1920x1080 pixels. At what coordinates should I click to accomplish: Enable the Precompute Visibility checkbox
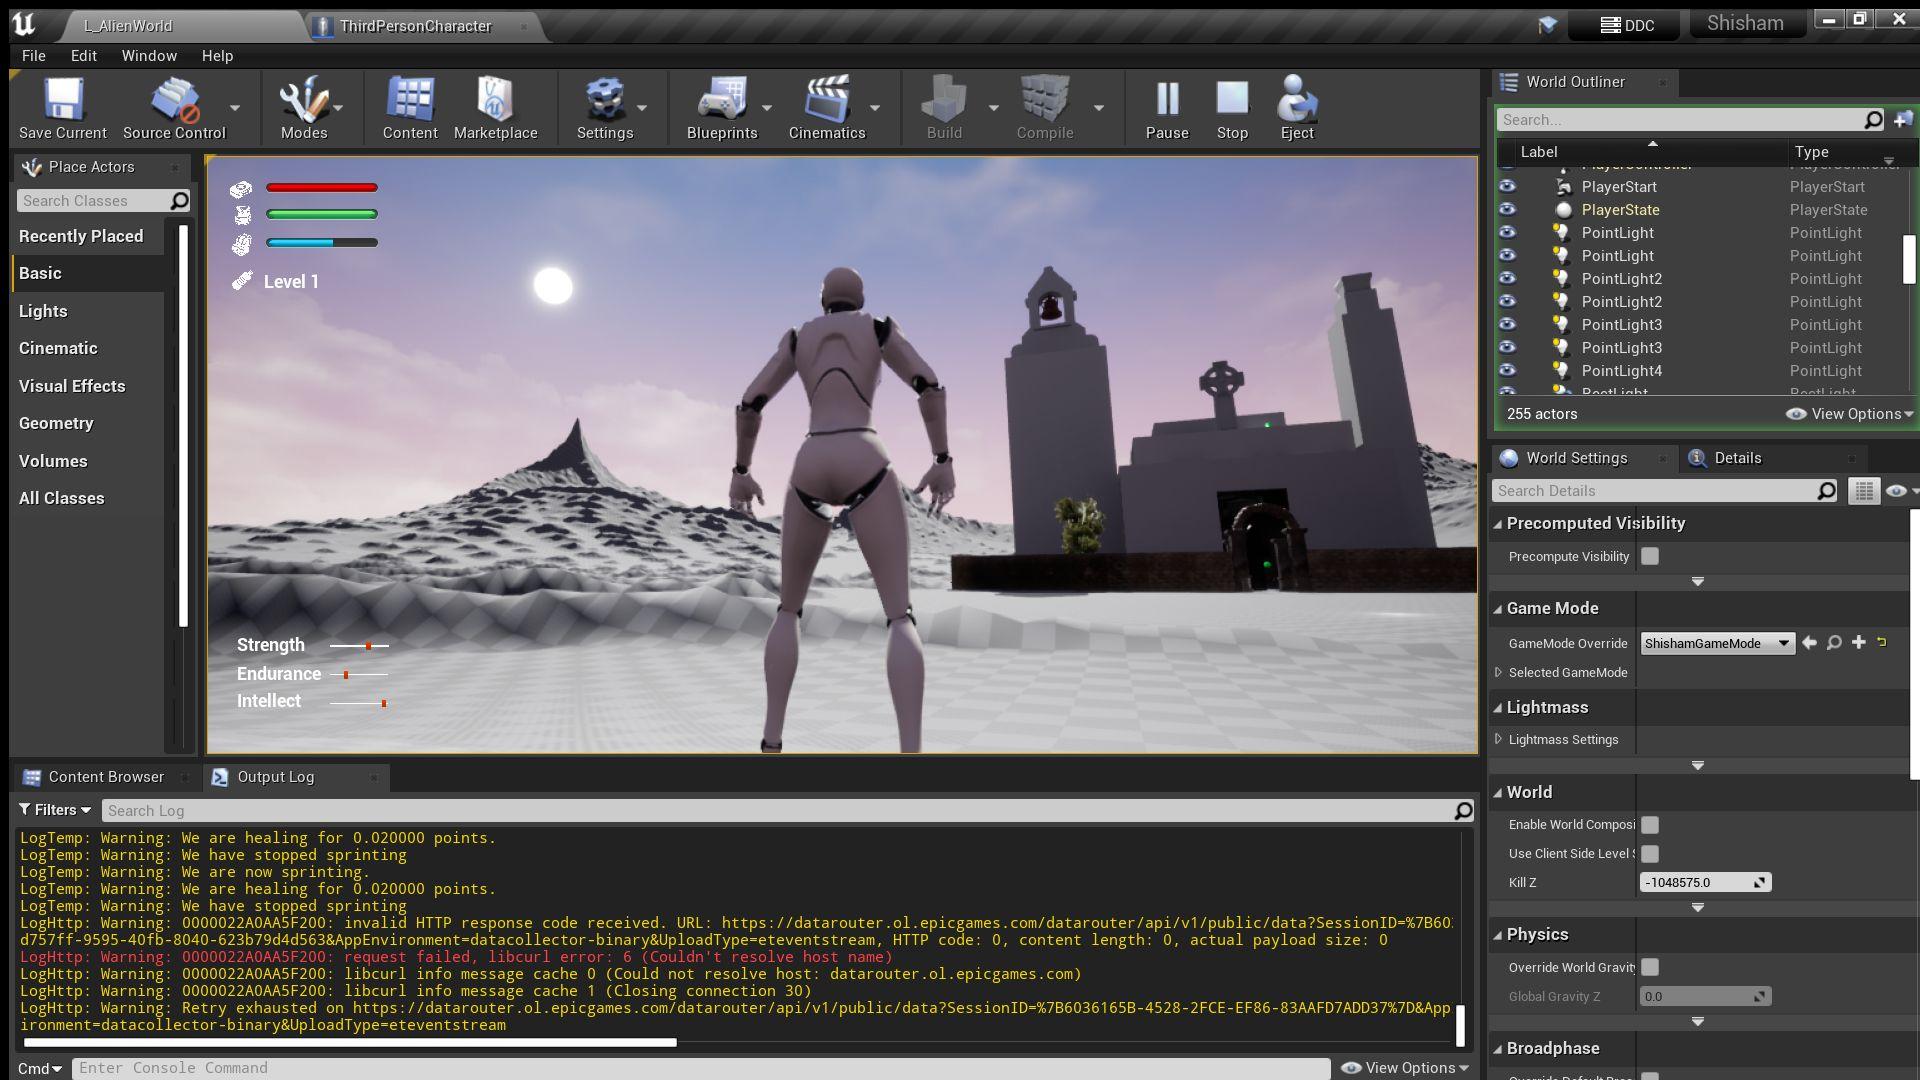pyautogui.click(x=1650, y=556)
